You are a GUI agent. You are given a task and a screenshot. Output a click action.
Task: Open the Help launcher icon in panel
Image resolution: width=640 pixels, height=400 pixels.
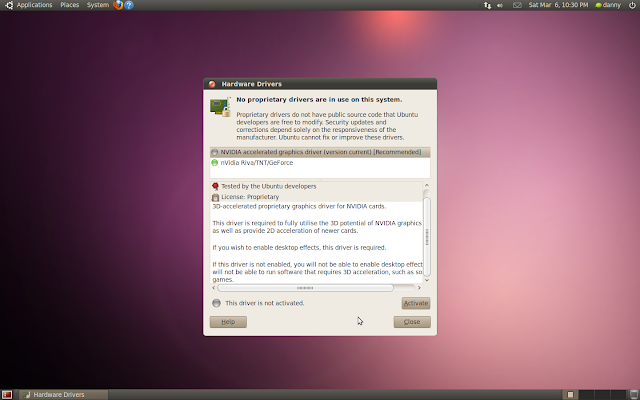pyautogui.click(x=129, y=5)
